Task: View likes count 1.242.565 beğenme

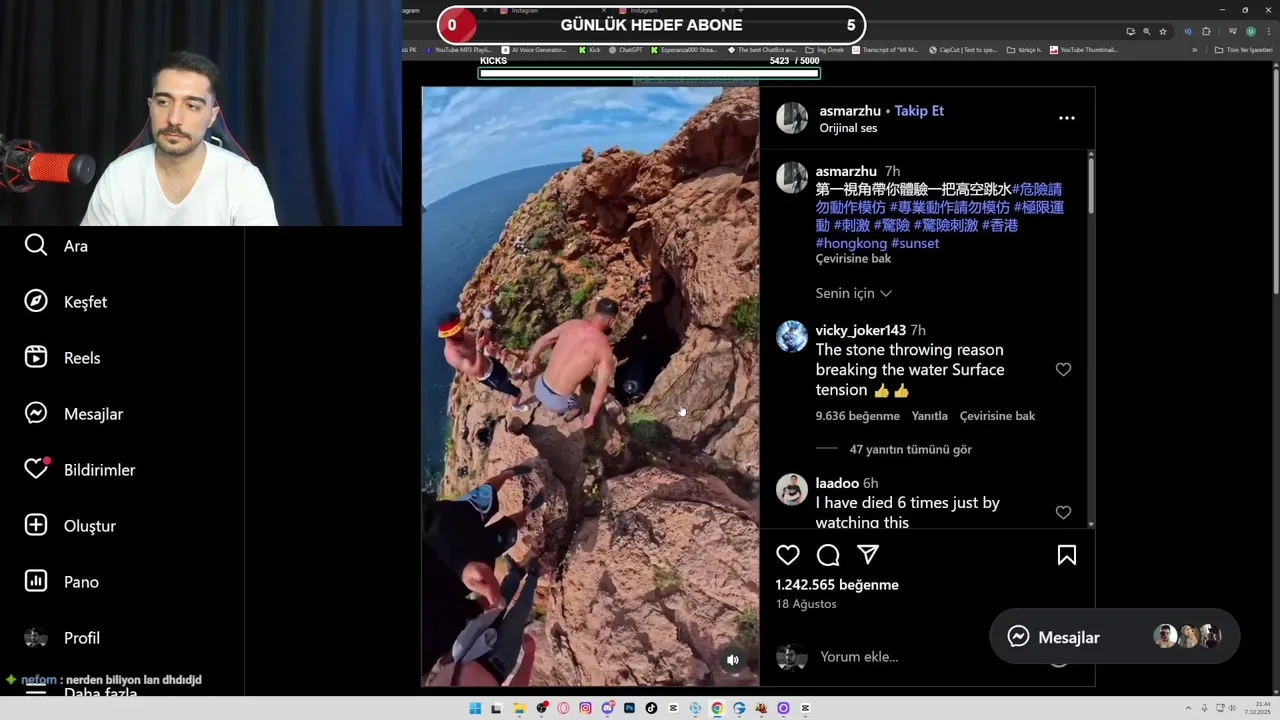Action: pos(837,585)
